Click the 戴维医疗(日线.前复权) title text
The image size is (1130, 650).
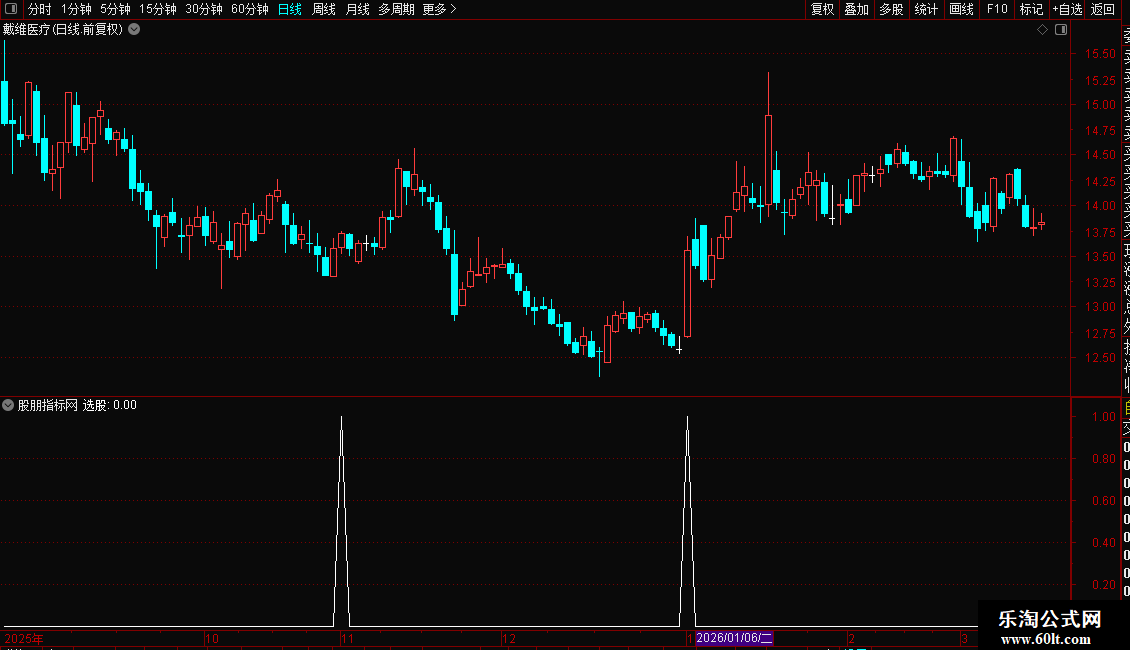(63, 30)
